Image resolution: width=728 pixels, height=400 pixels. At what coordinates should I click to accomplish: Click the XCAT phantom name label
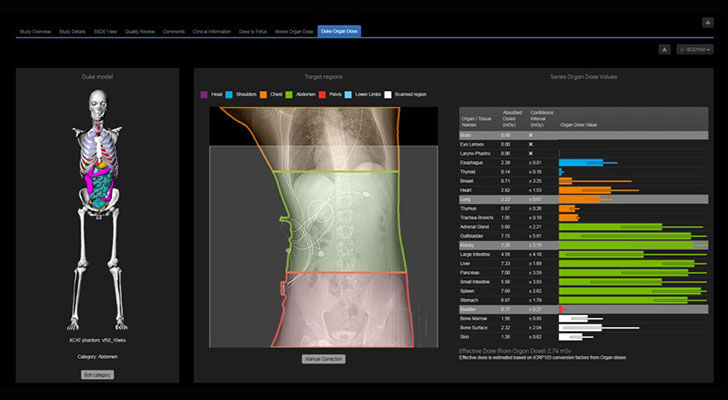pyautogui.click(x=98, y=340)
